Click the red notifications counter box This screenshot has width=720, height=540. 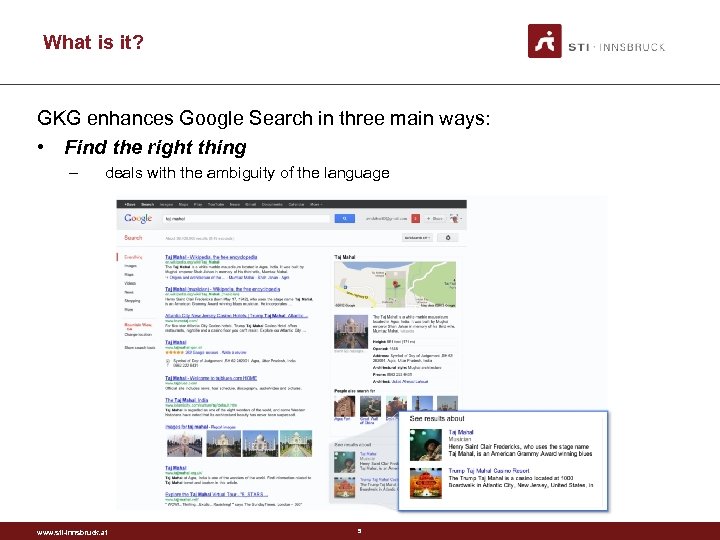[416, 219]
